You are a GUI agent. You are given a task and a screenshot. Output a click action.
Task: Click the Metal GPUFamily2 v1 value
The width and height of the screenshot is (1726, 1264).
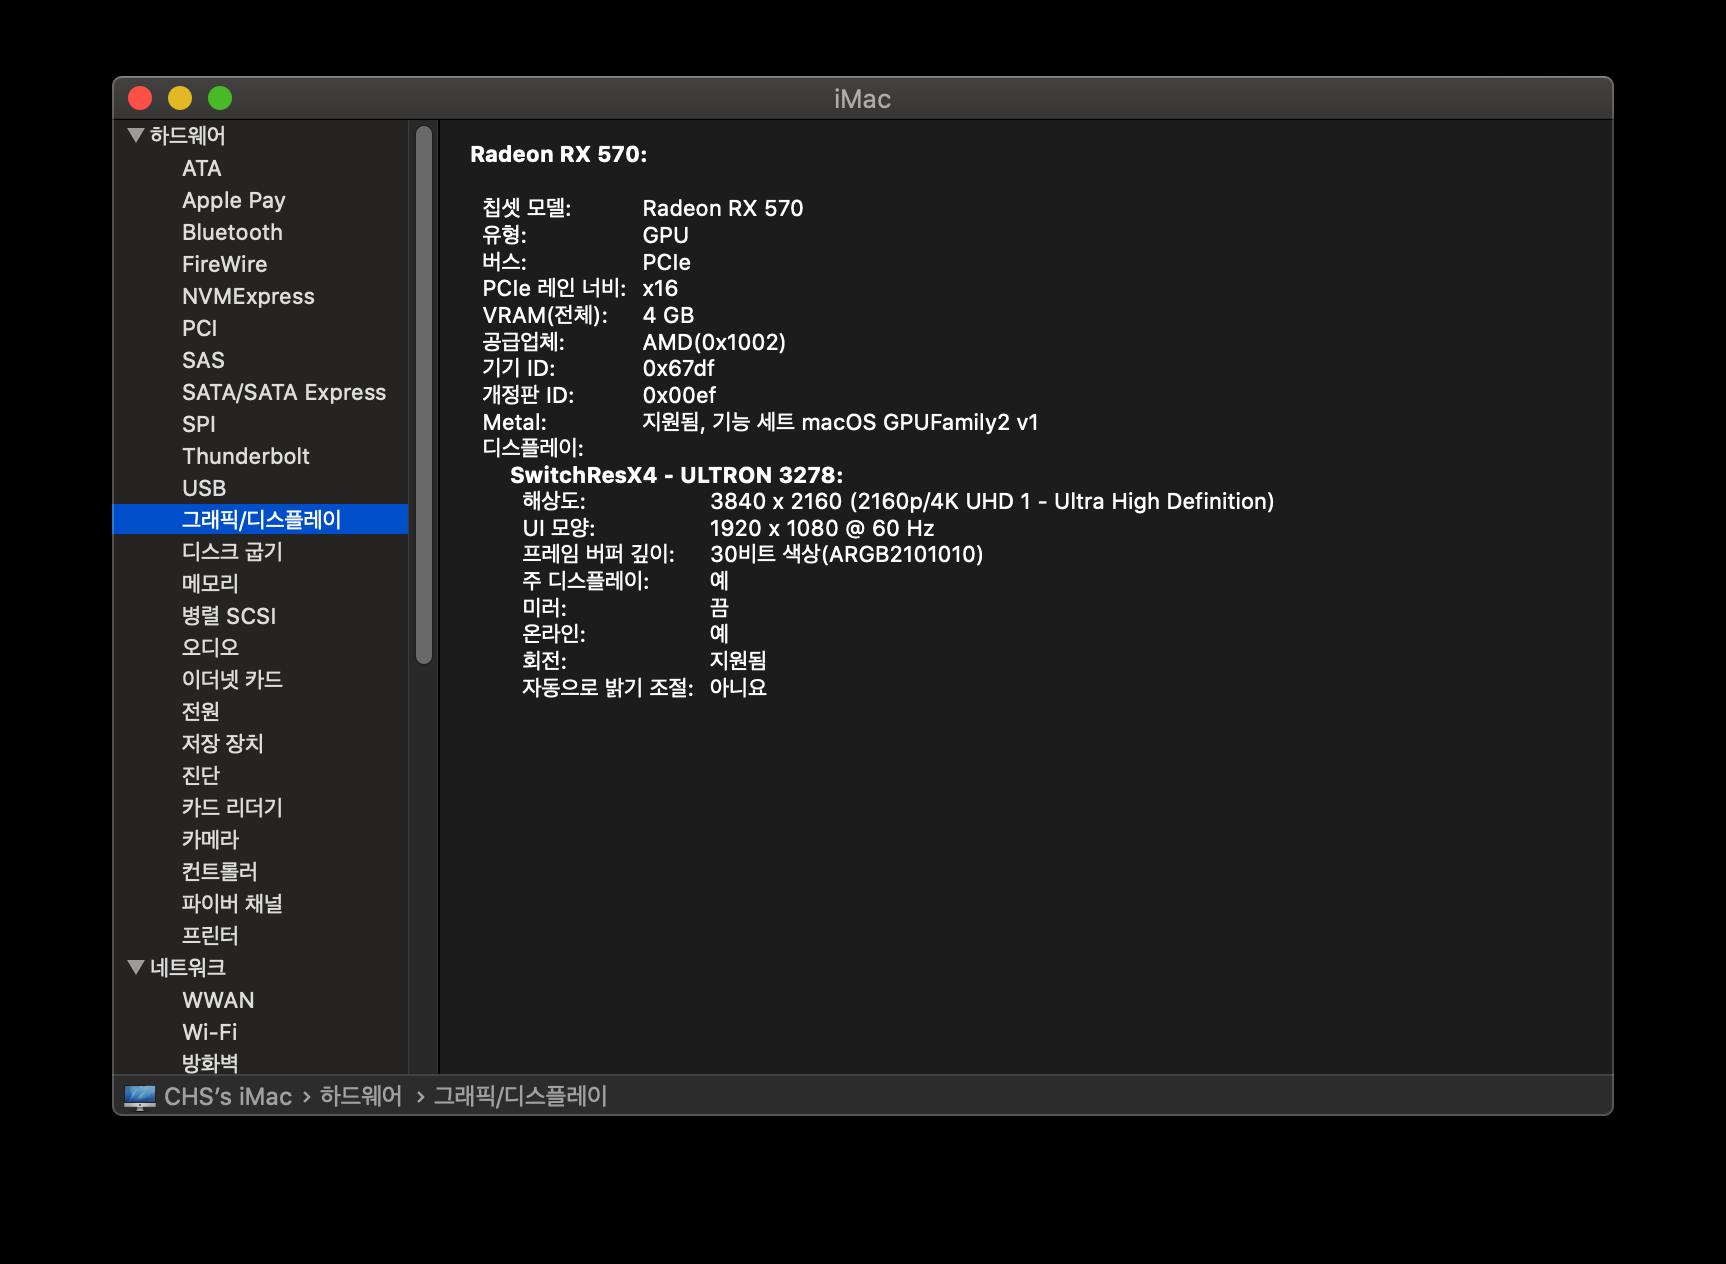point(840,422)
